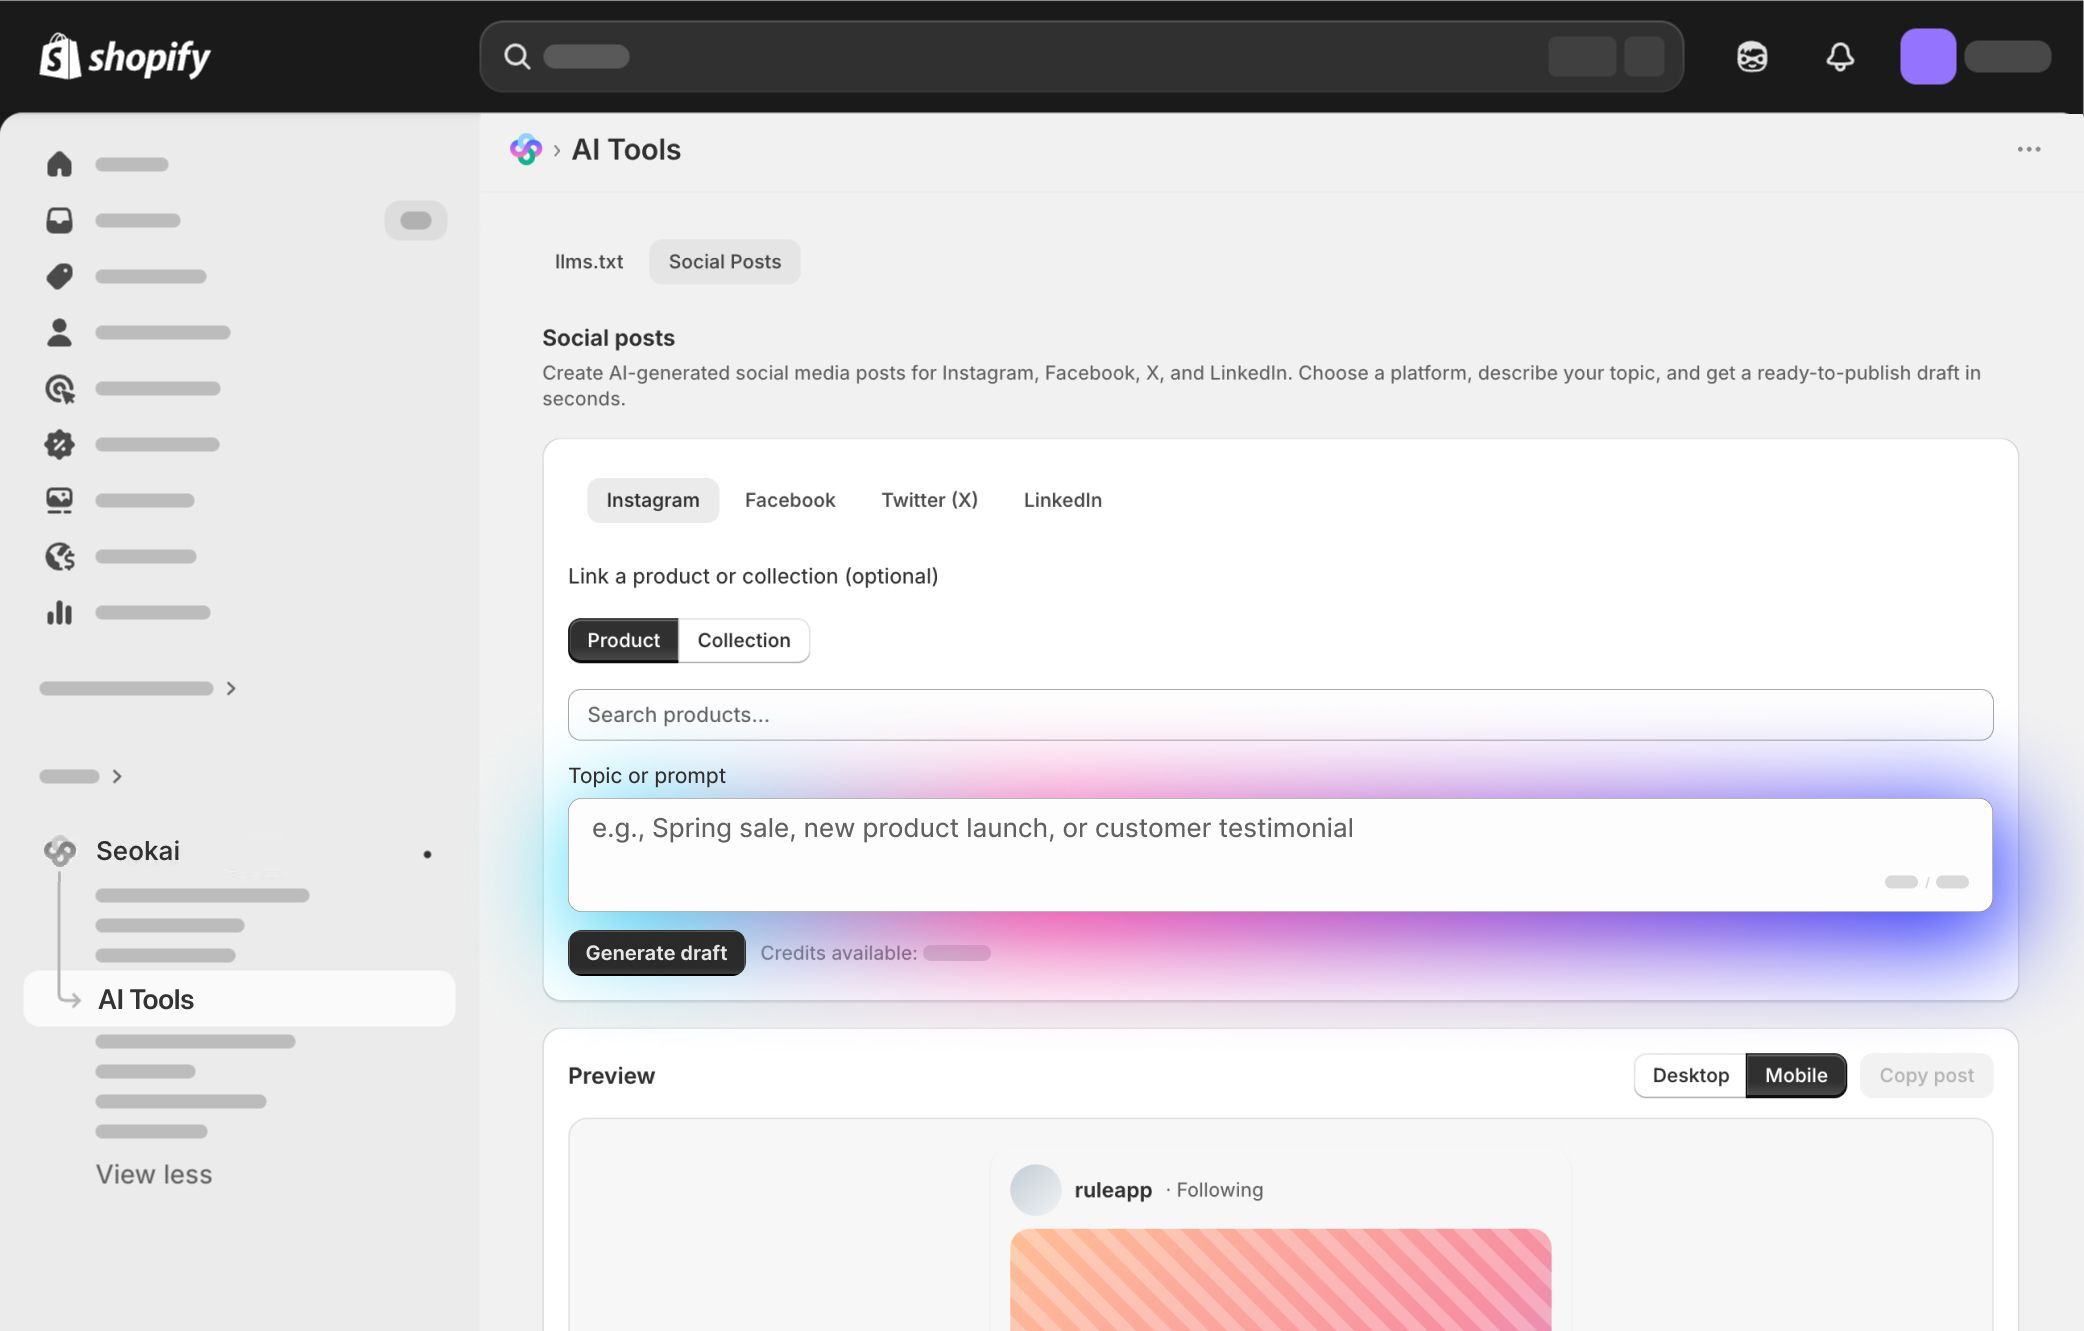The image size is (2084, 1331).
Task: Open Analytics via the bar chart icon
Action: point(59,612)
